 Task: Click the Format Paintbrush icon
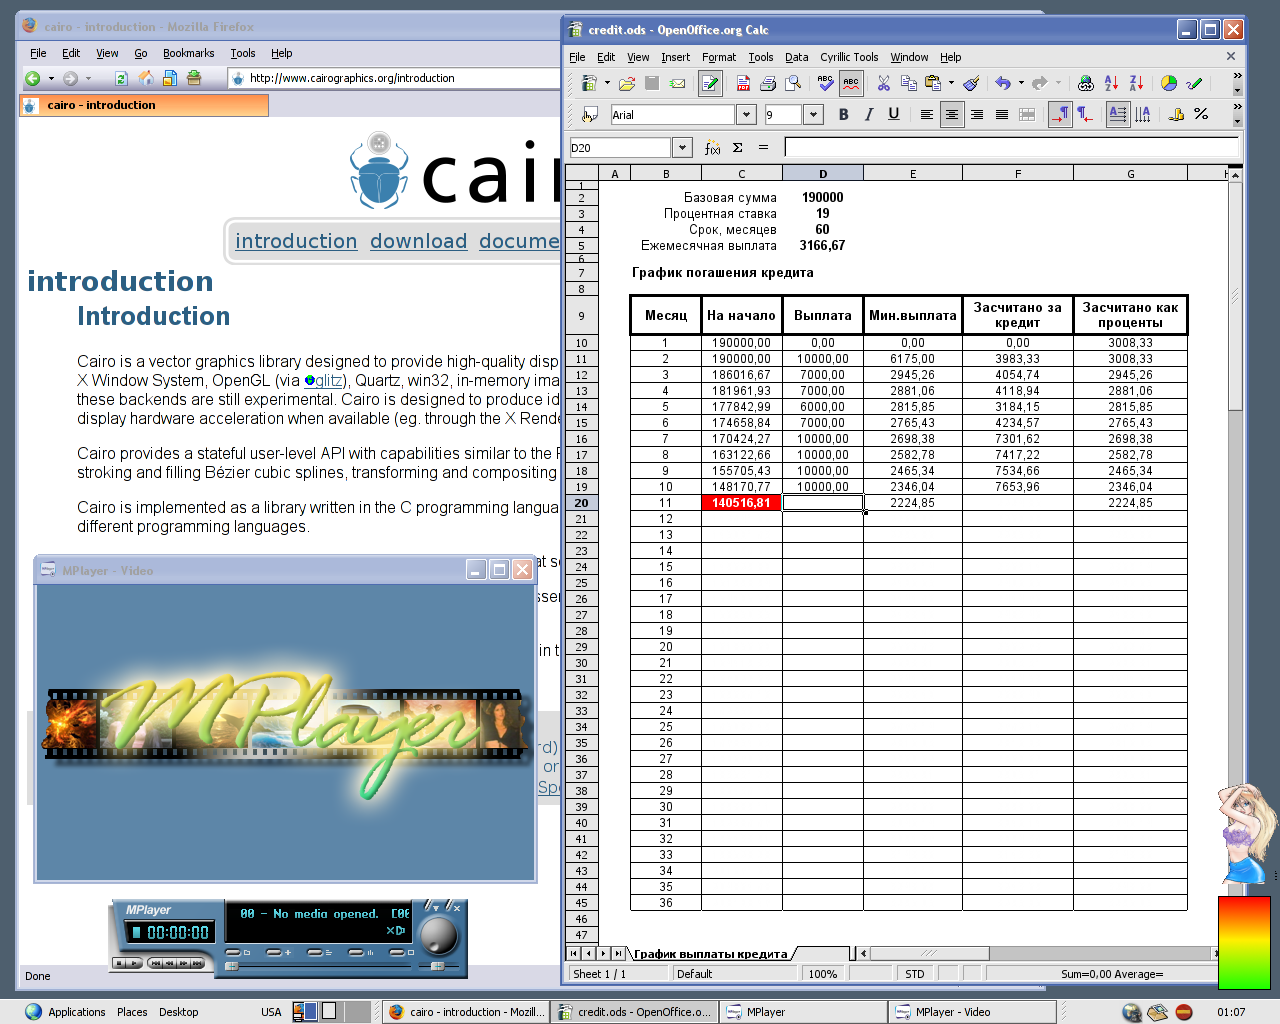[971, 84]
